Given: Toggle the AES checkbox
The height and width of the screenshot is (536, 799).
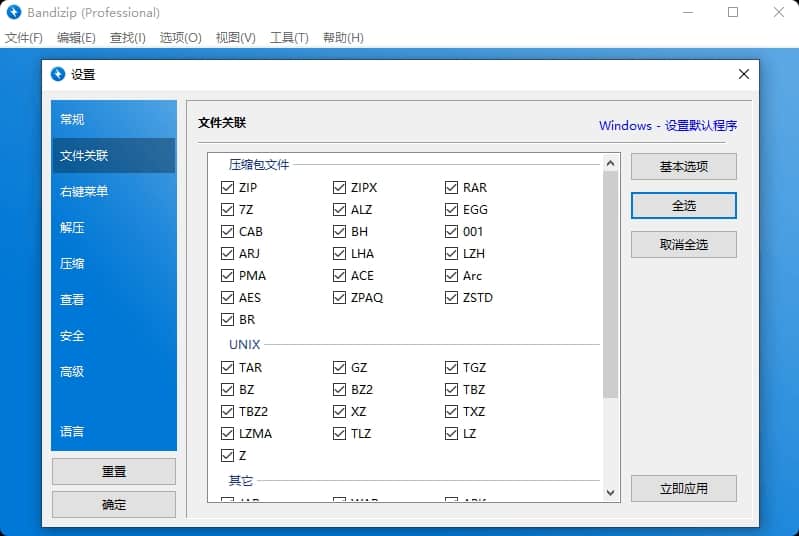Looking at the screenshot, I should coord(227,298).
